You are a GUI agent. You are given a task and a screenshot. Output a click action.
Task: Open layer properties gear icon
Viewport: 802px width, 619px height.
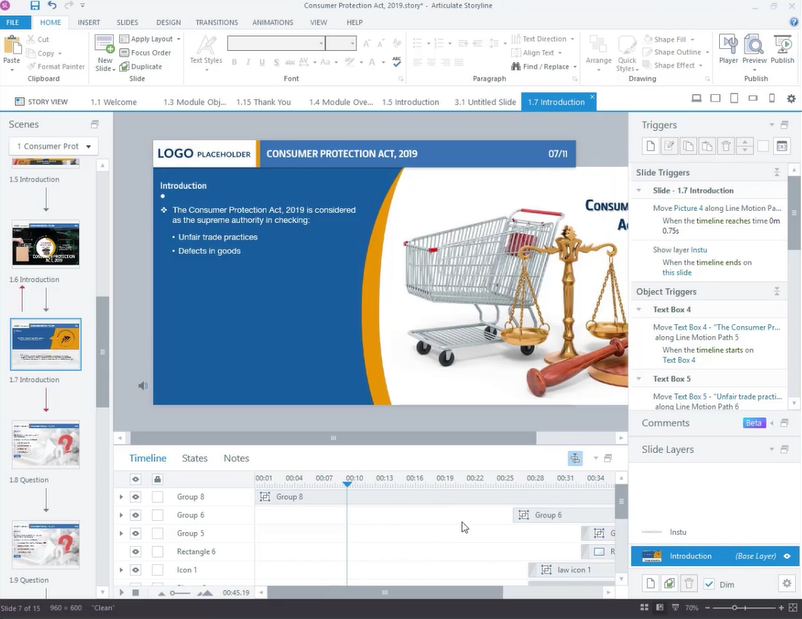pos(787,583)
